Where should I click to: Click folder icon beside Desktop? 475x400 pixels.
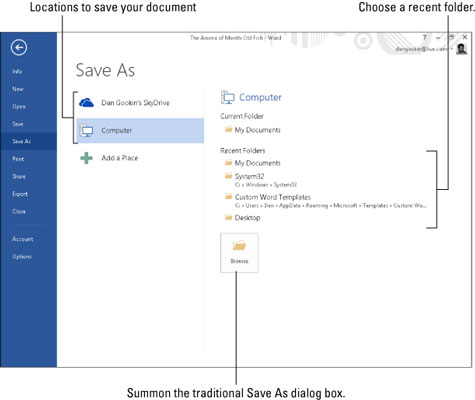228,217
